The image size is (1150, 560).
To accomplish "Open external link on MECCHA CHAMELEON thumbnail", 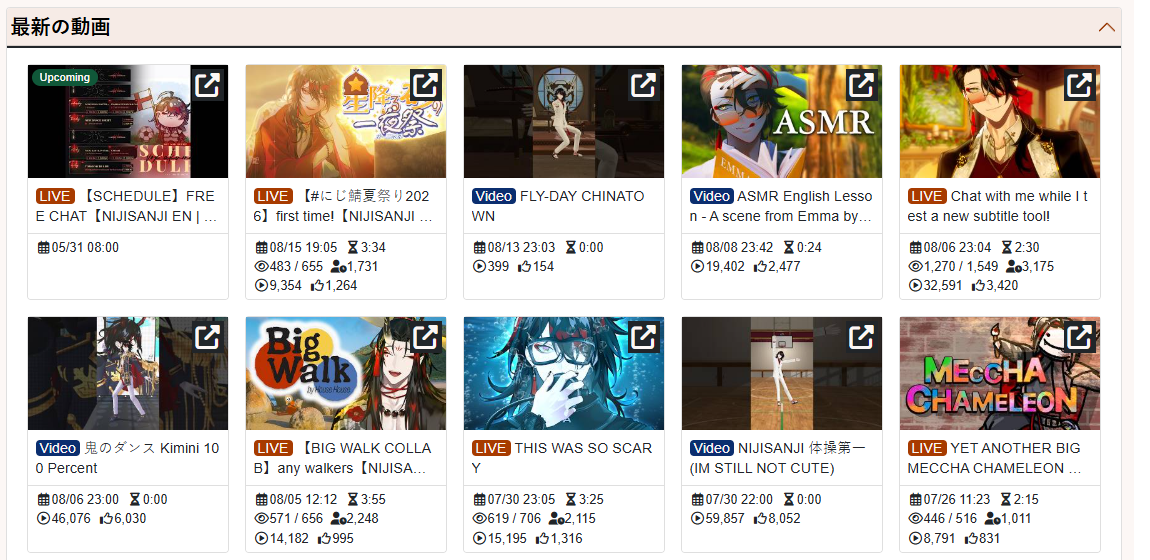I will tap(1079, 337).
